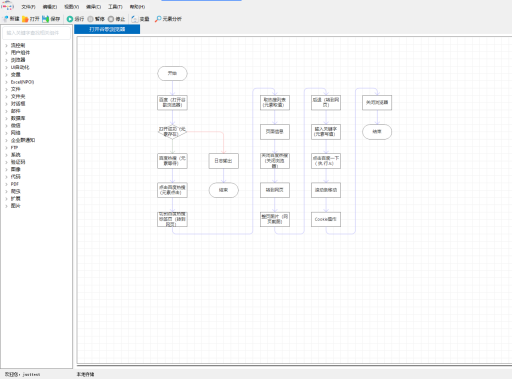Select the 邮件 tree row

pyautogui.click(x=15, y=111)
